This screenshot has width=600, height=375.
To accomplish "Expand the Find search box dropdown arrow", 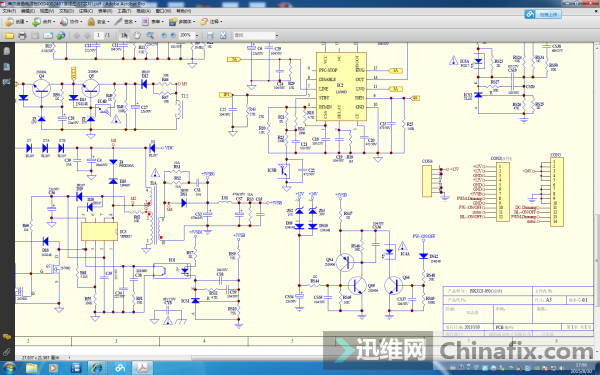I will point(277,36).
